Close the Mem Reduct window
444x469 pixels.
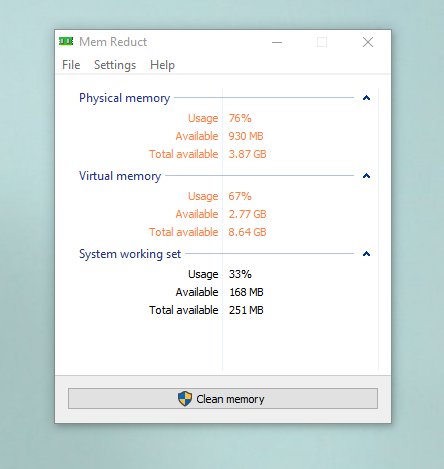pos(368,42)
